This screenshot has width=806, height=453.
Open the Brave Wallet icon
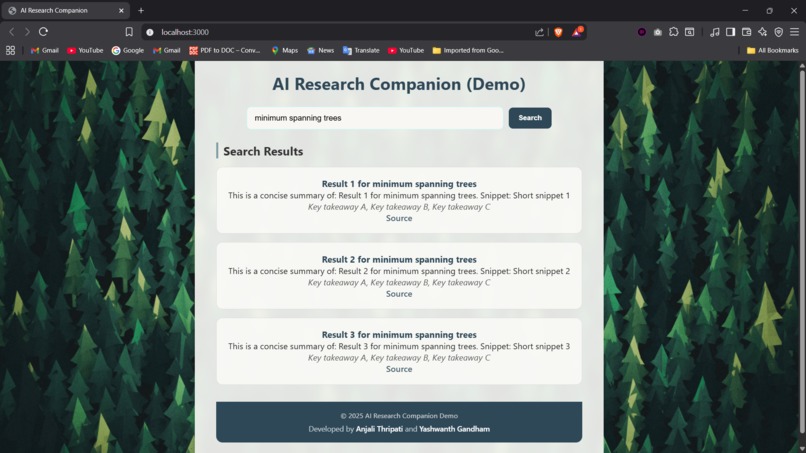pos(746,32)
